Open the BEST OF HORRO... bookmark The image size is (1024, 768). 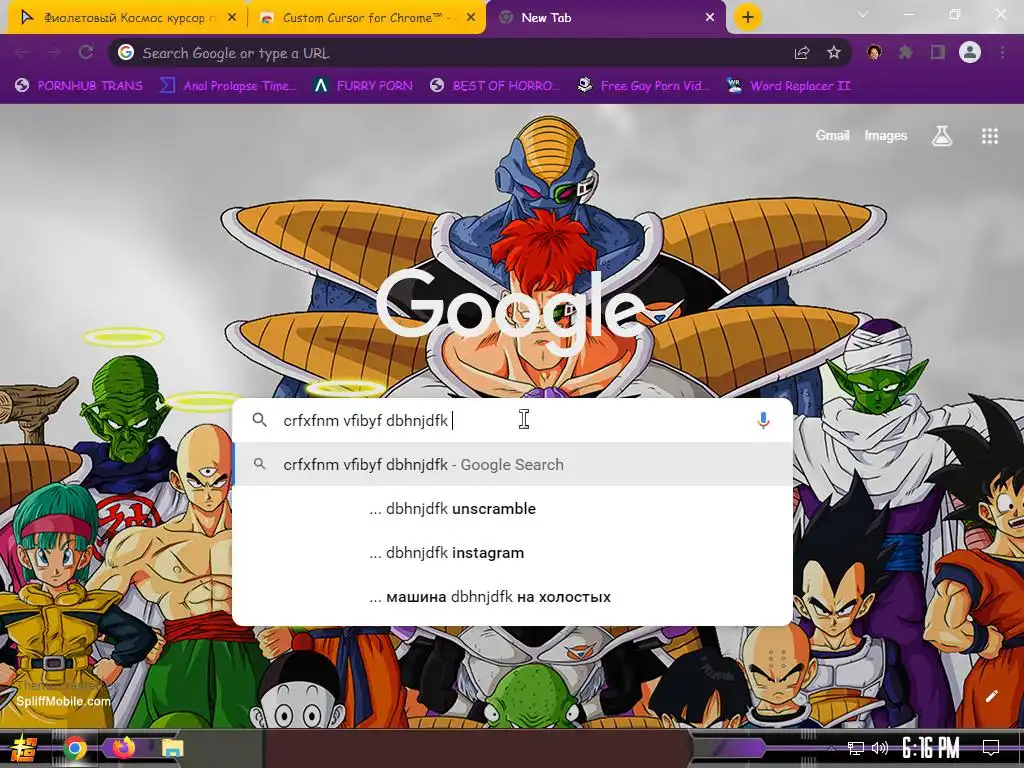coord(495,86)
